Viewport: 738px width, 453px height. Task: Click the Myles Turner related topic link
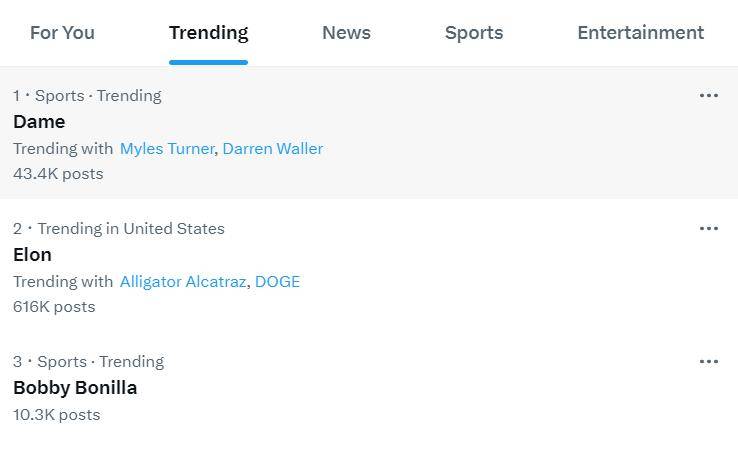[166, 149]
